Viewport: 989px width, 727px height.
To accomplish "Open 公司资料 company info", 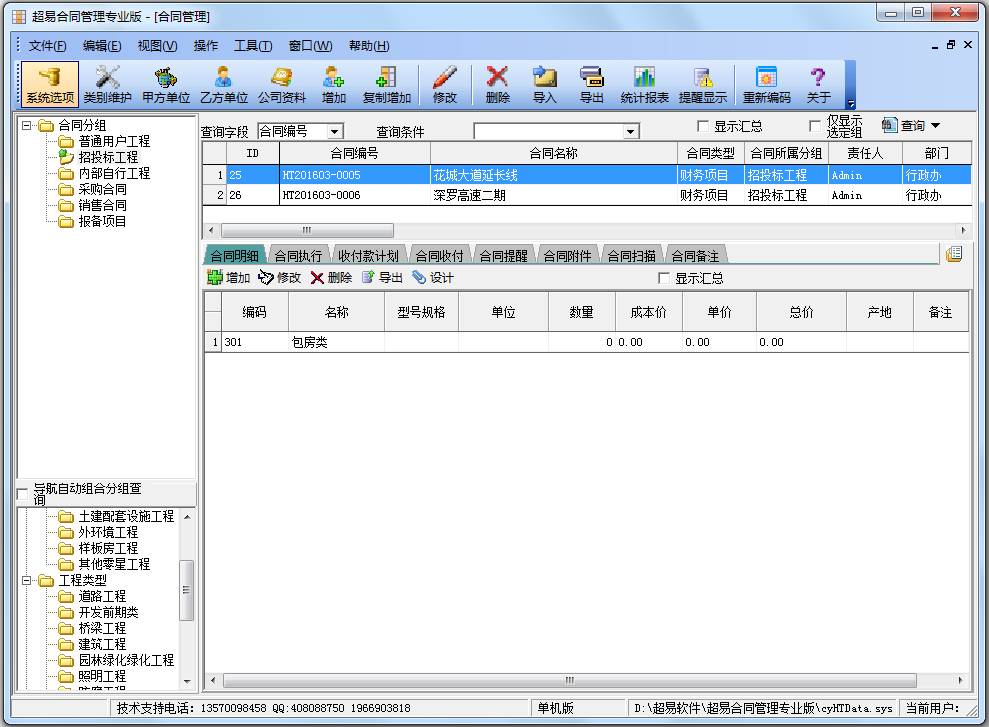I will pyautogui.click(x=282, y=84).
